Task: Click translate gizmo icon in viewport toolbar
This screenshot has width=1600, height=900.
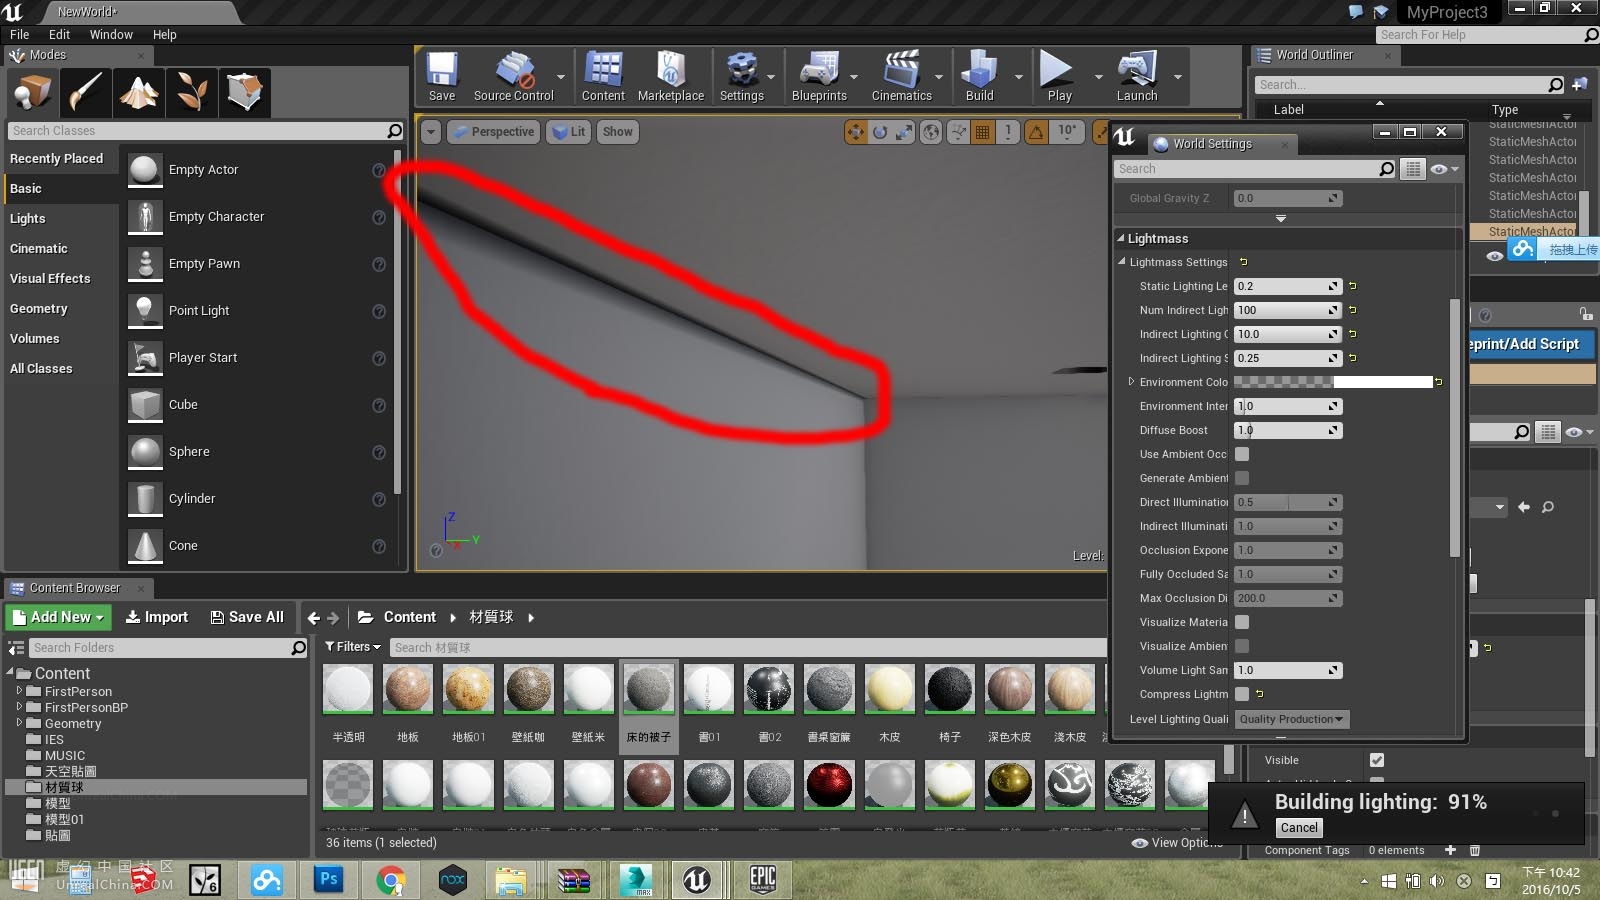Action: (x=856, y=132)
